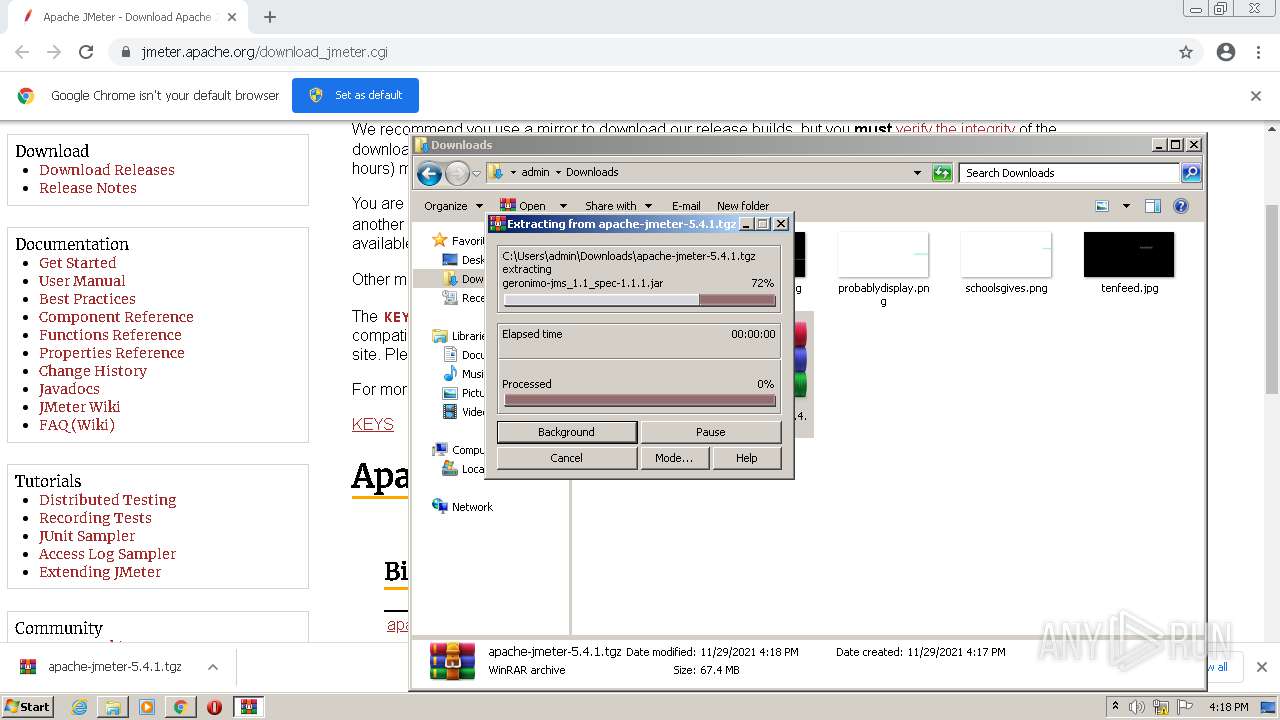Screen dimensions: 1280x720
Task: Expand the Open button dropdown arrow
Action: point(563,206)
